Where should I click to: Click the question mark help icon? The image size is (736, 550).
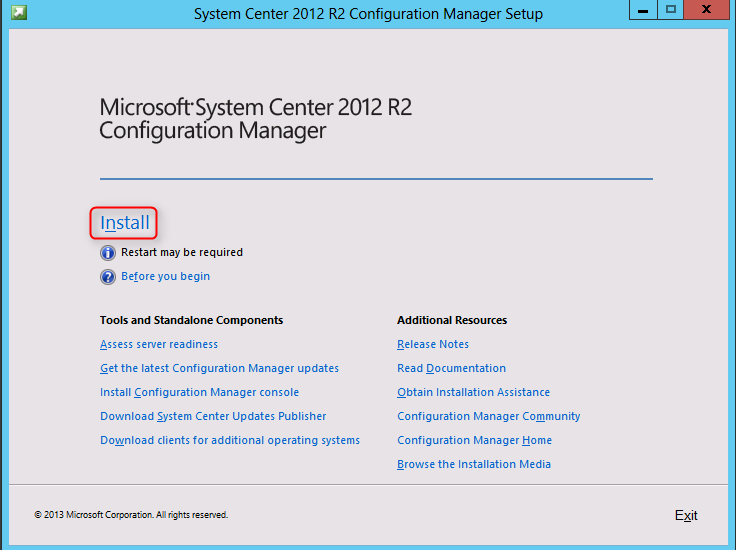(107, 277)
